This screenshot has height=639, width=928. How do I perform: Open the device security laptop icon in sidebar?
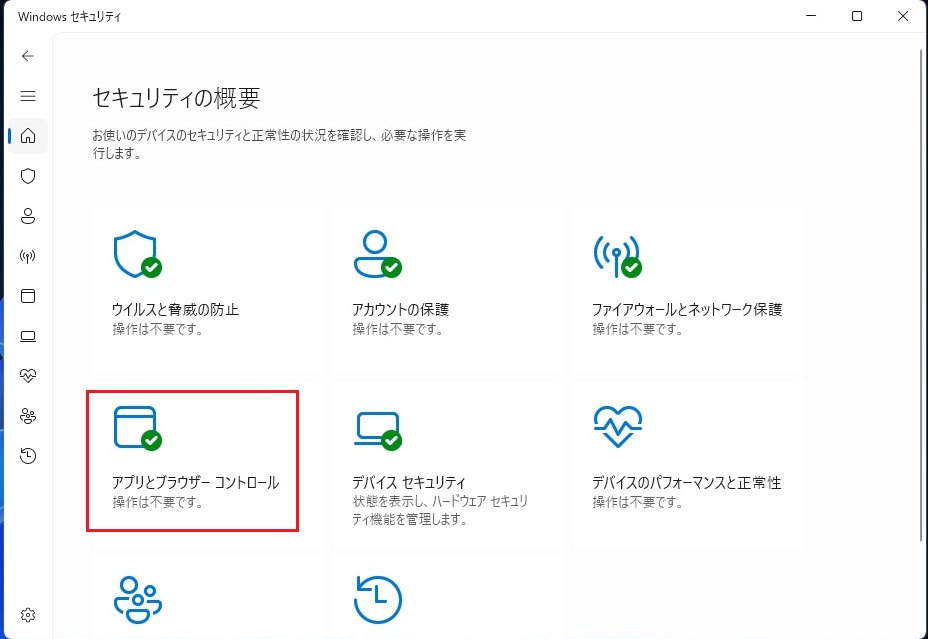pos(28,335)
